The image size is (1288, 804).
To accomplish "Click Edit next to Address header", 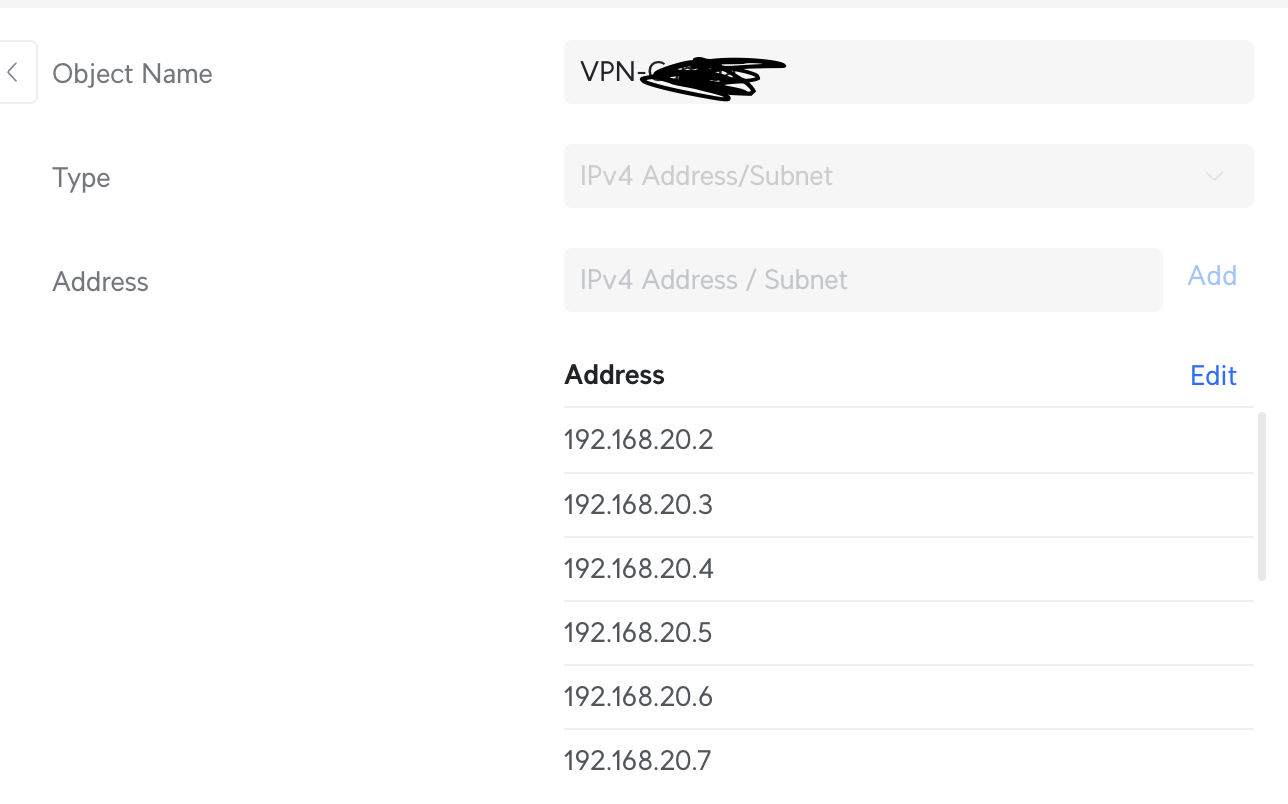I will click(1213, 375).
